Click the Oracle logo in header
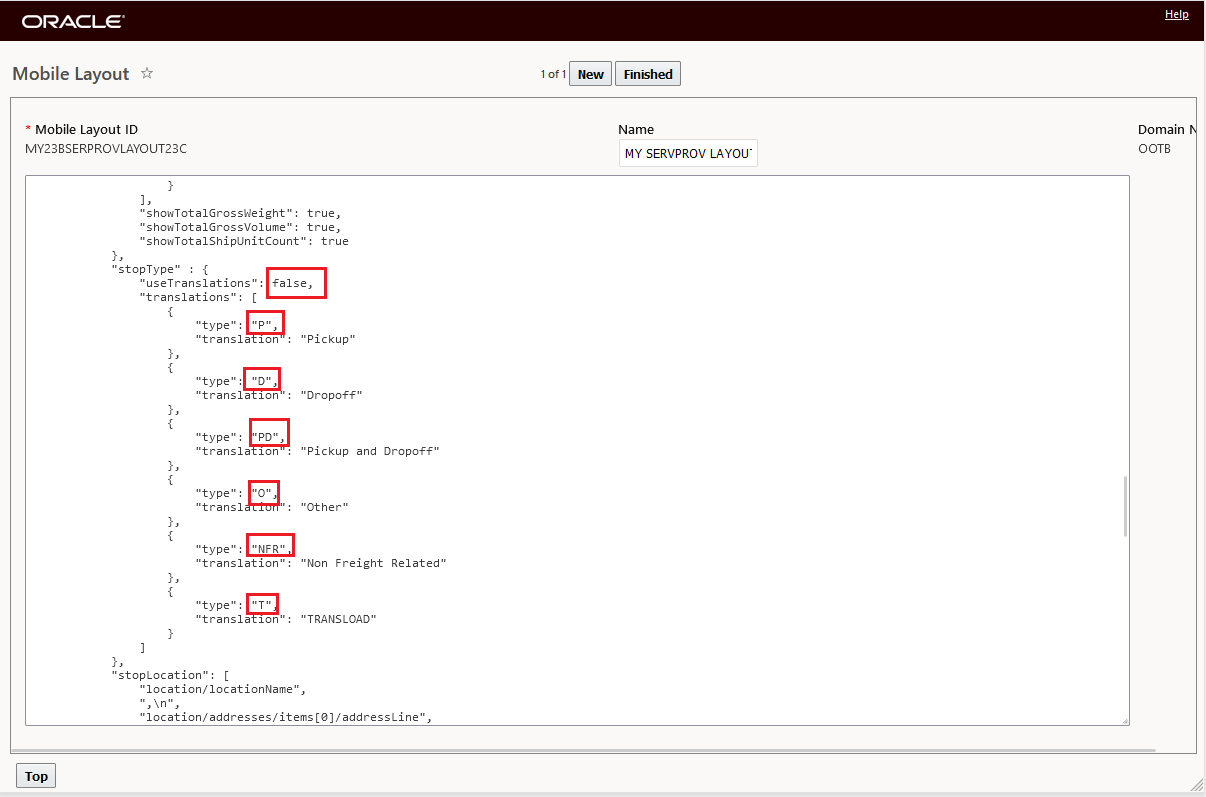The image size is (1206, 797). click(73, 21)
